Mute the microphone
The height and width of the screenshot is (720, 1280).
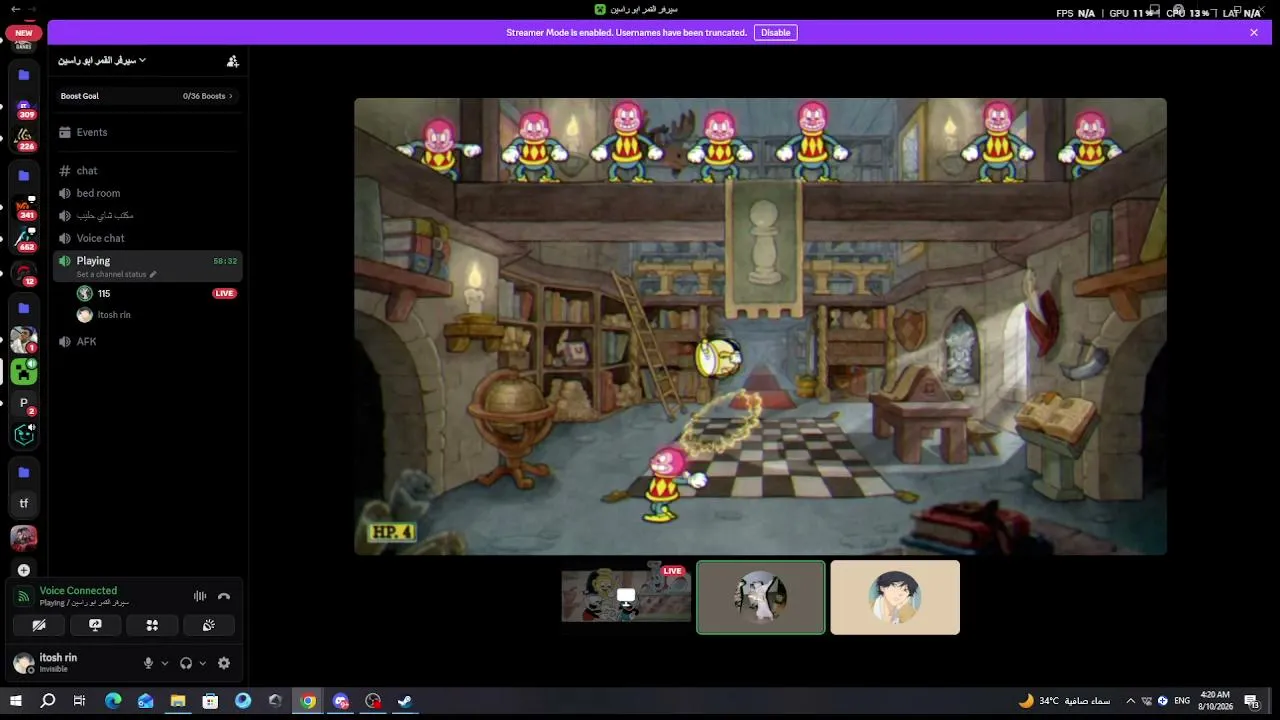click(x=148, y=663)
